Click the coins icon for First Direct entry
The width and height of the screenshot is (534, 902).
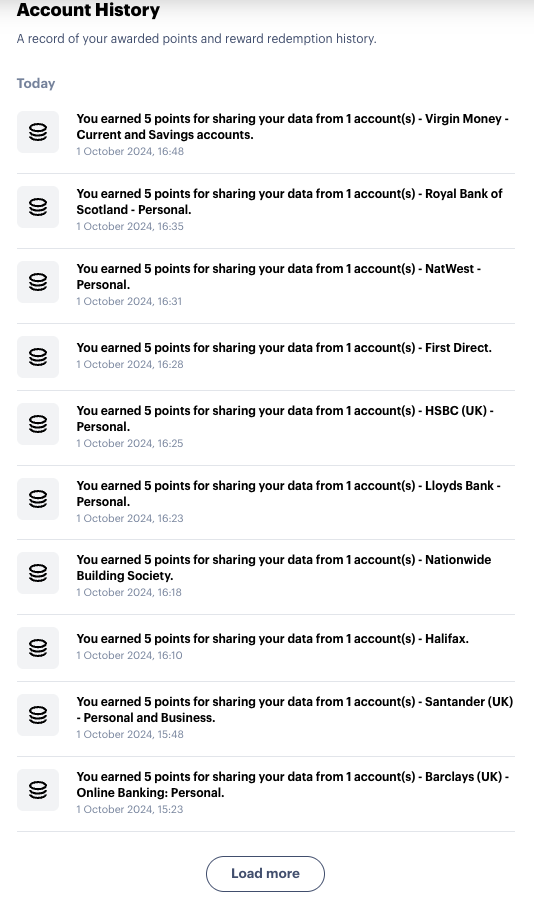pos(38,357)
